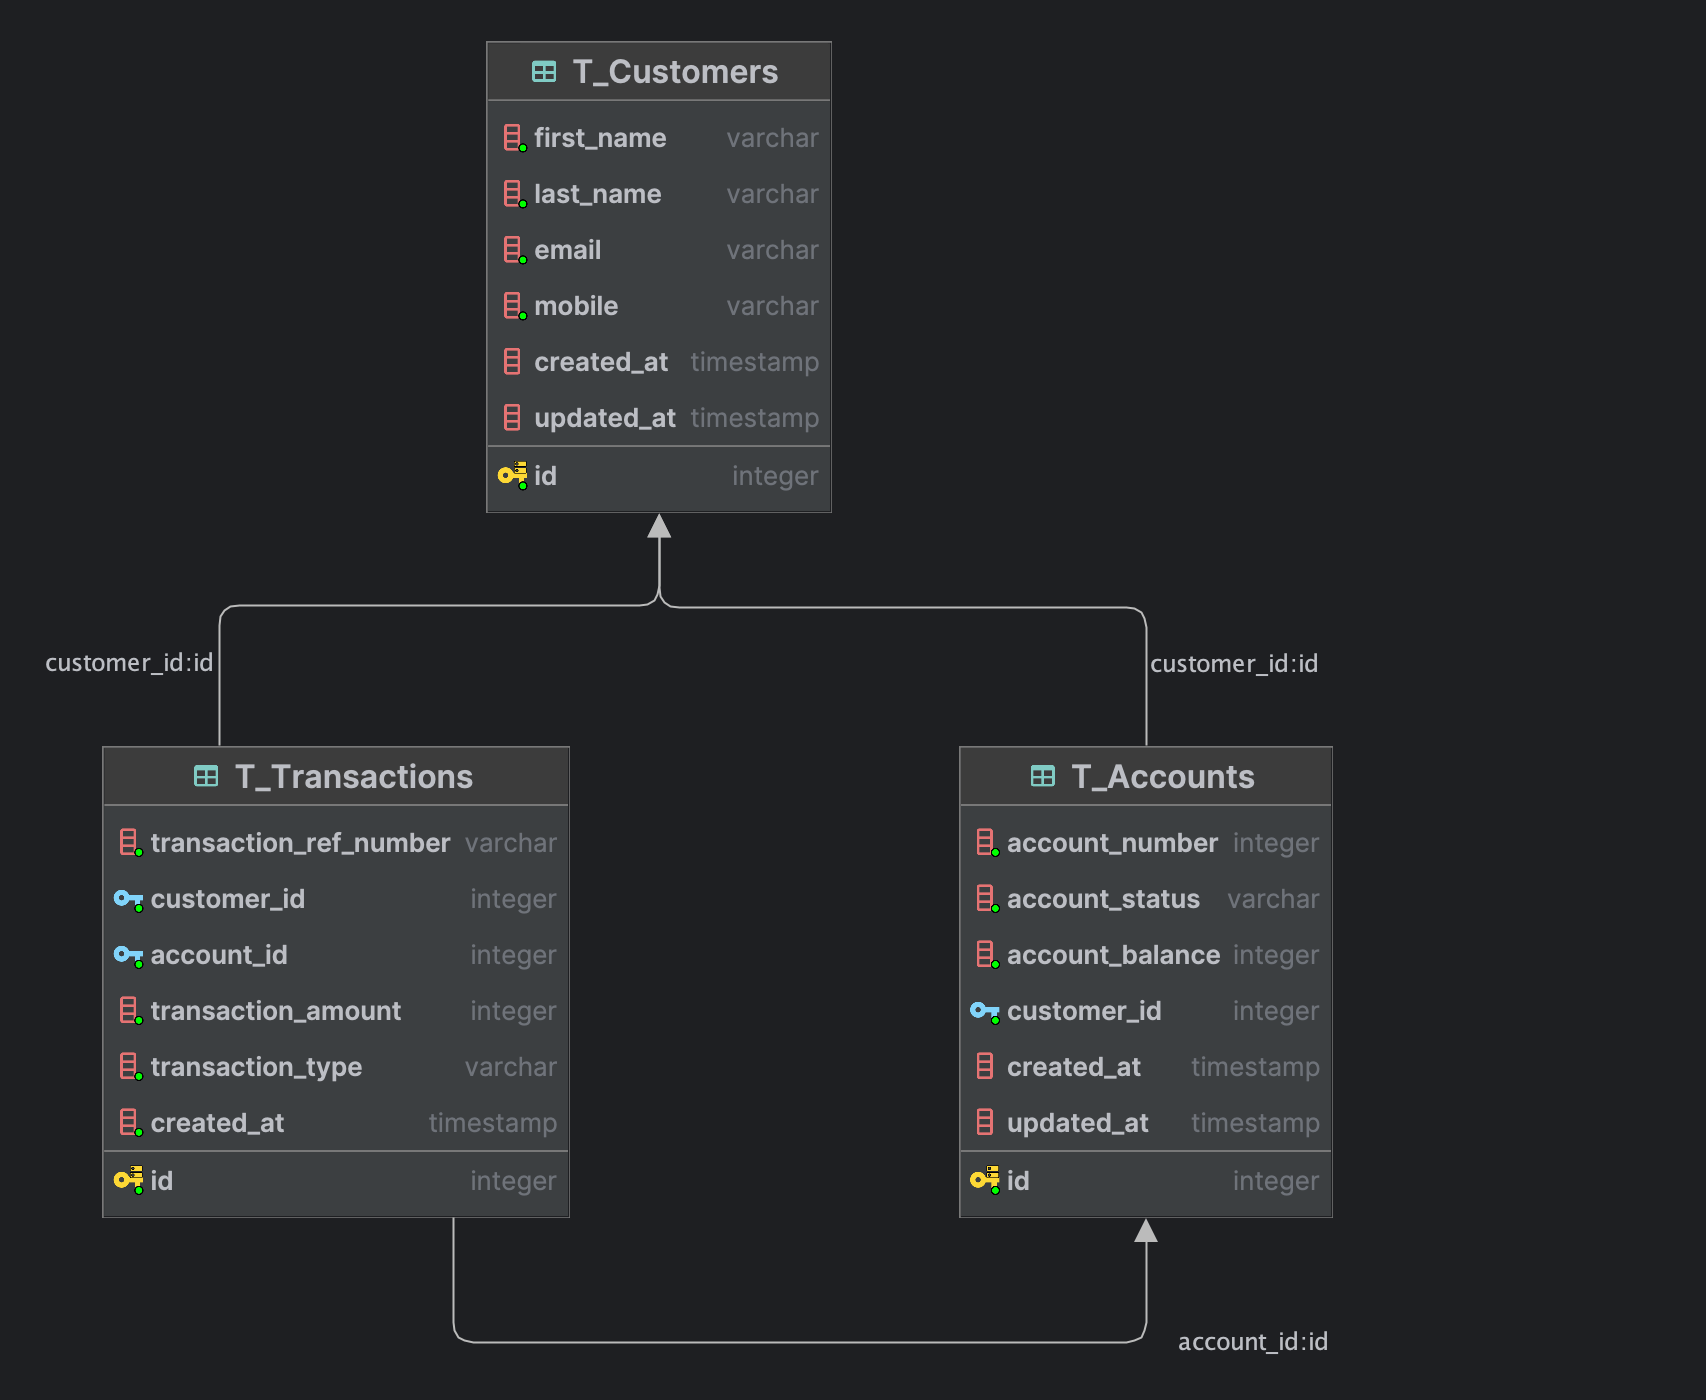Click the created_at label in T_Customers
Image resolution: width=1706 pixels, height=1400 pixels.
(x=601, y=362)
